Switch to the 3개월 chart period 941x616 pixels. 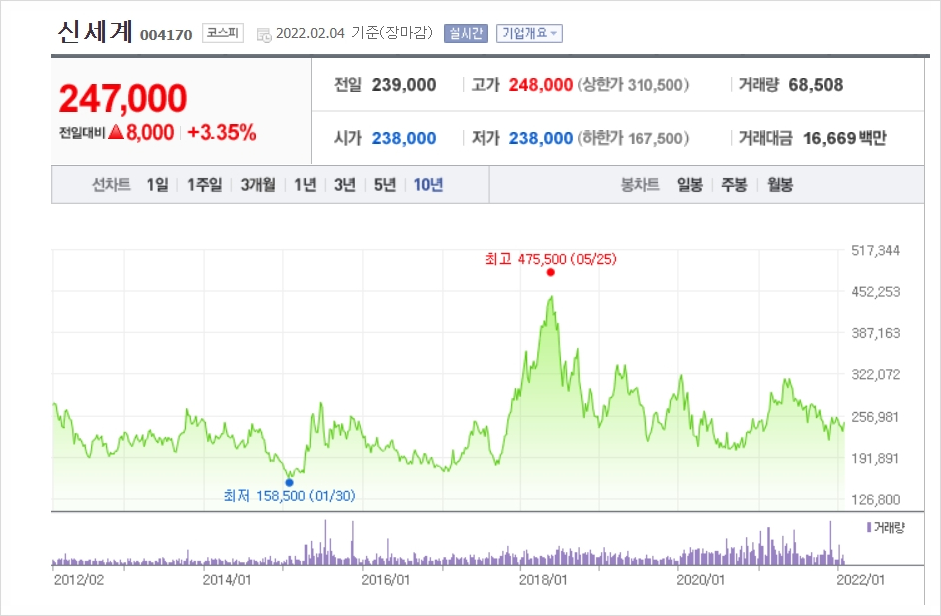[258, 185]
